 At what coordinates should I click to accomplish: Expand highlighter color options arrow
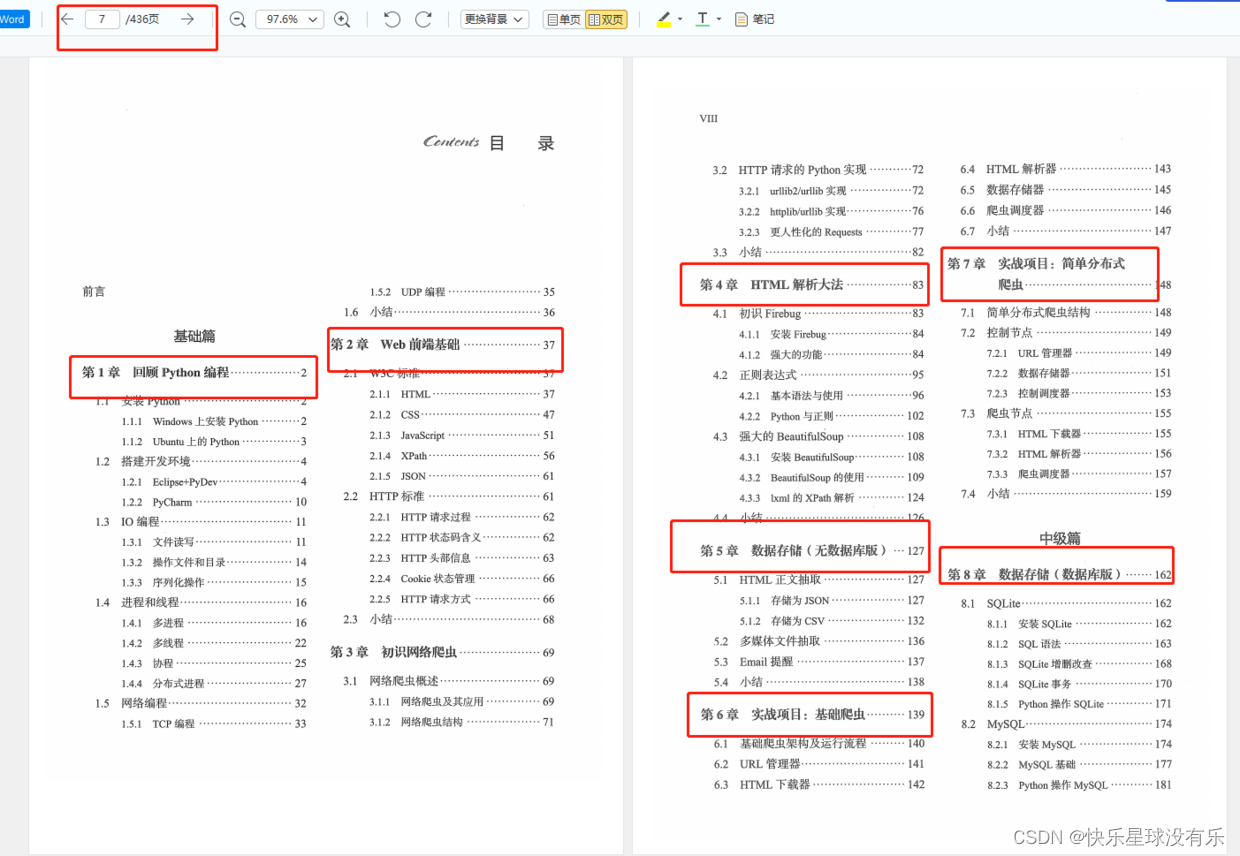click(680, 19)
